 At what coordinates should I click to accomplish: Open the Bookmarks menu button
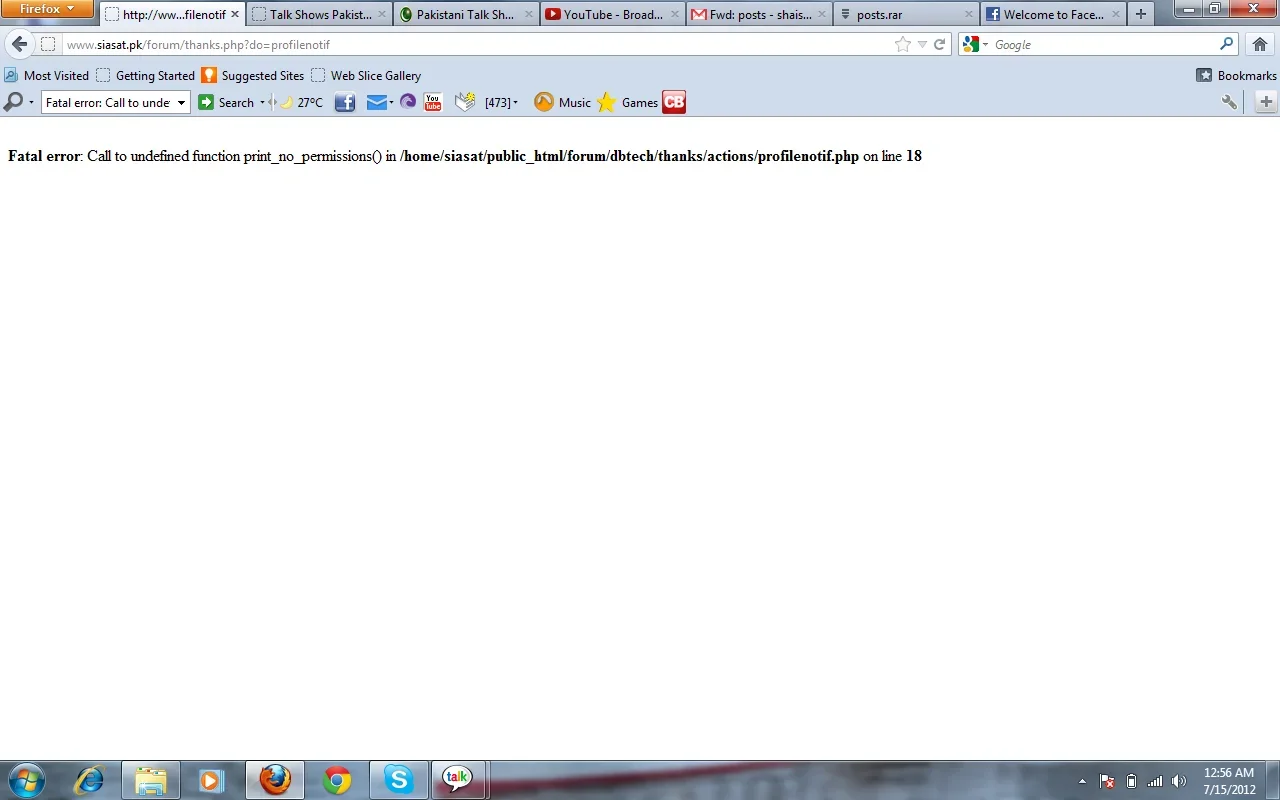(x=1236, y=75)
